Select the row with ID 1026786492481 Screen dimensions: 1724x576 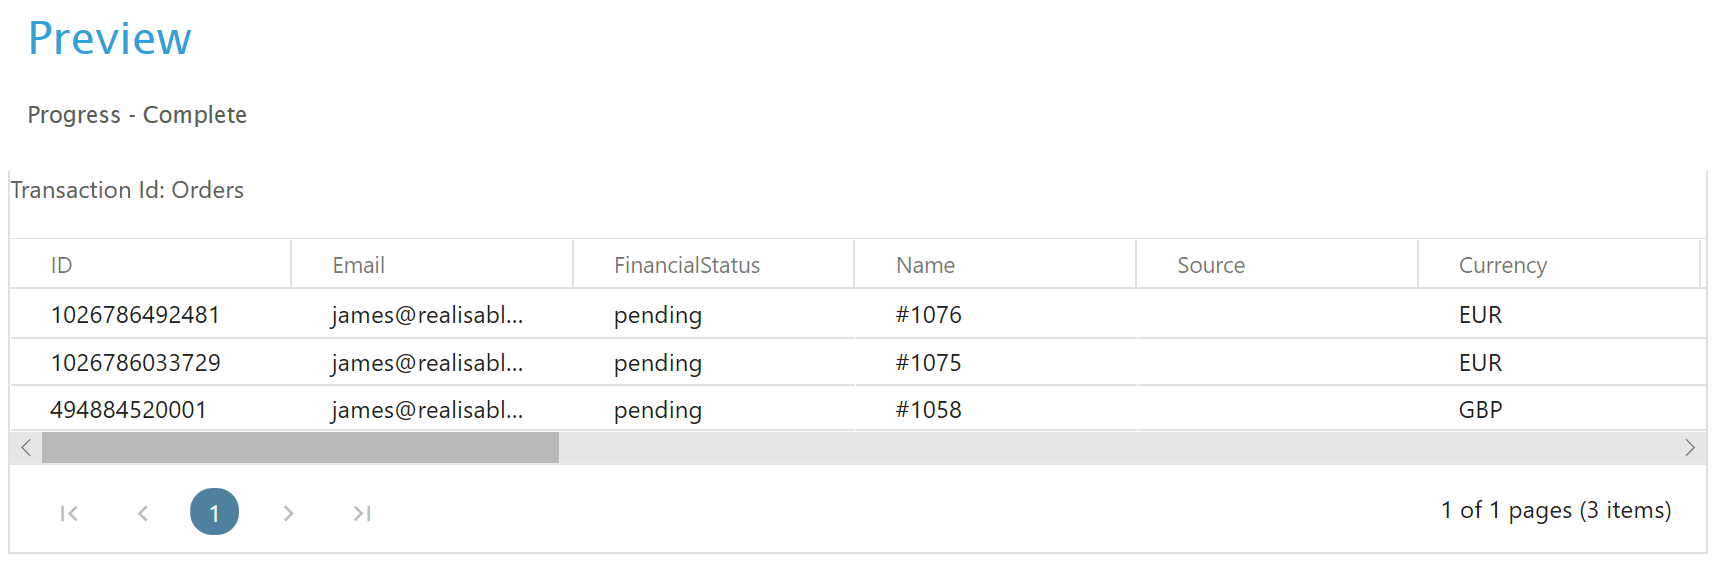click(x=135, y=315)
